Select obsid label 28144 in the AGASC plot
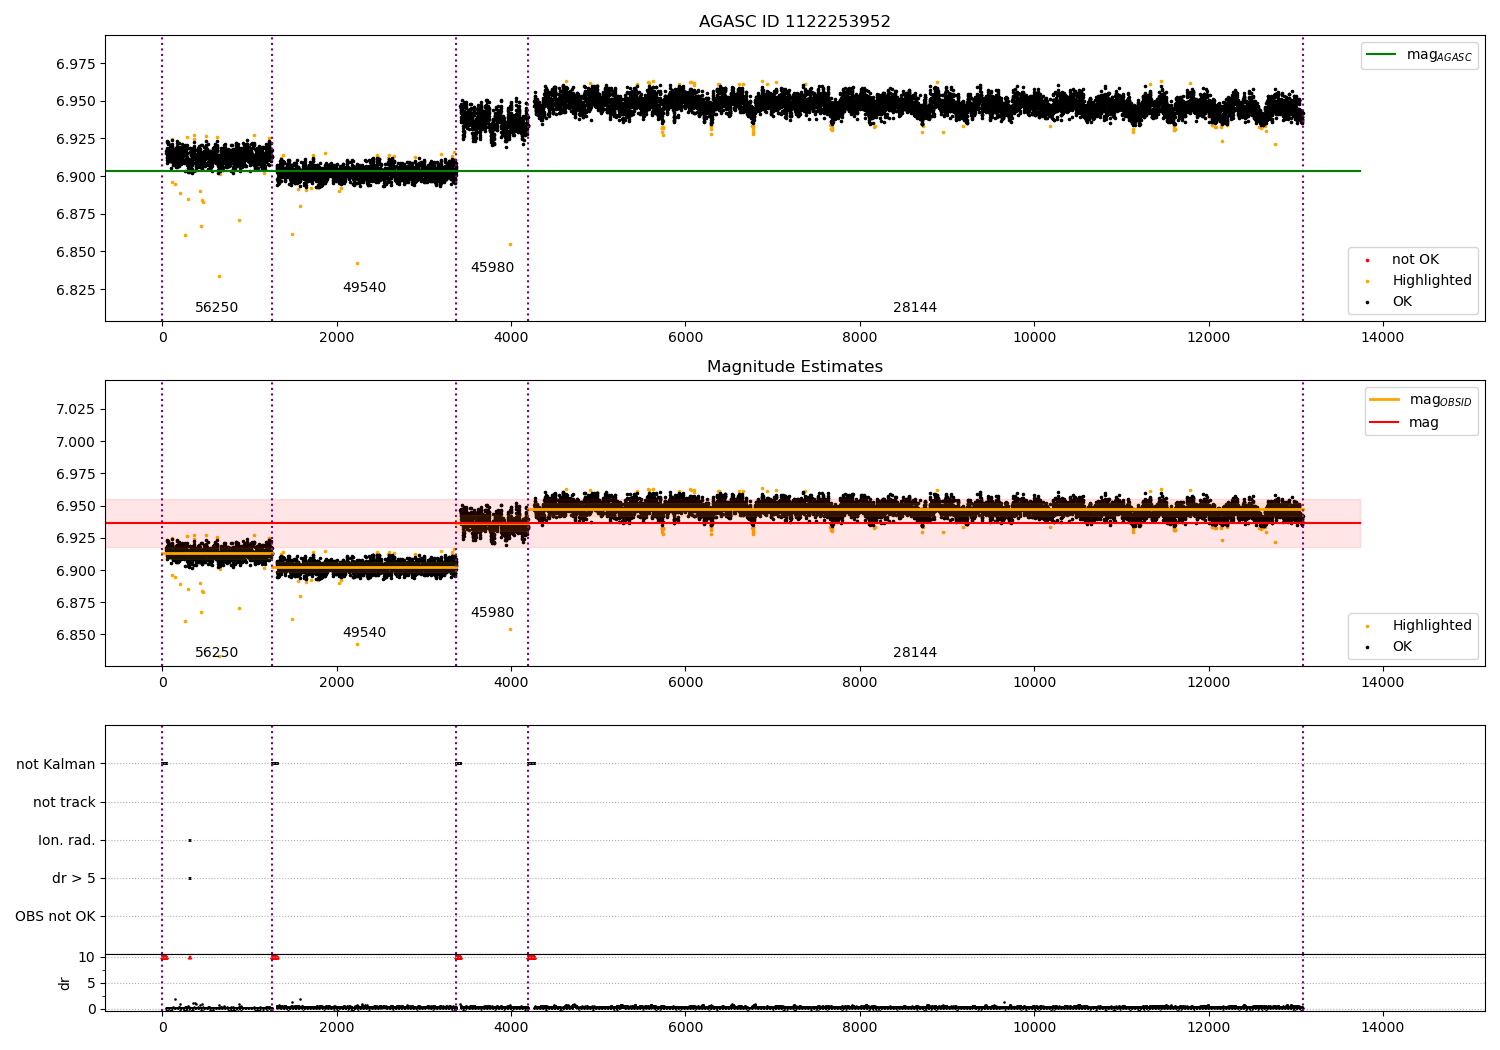1500x1050 pixels. [x=915, y=308]
